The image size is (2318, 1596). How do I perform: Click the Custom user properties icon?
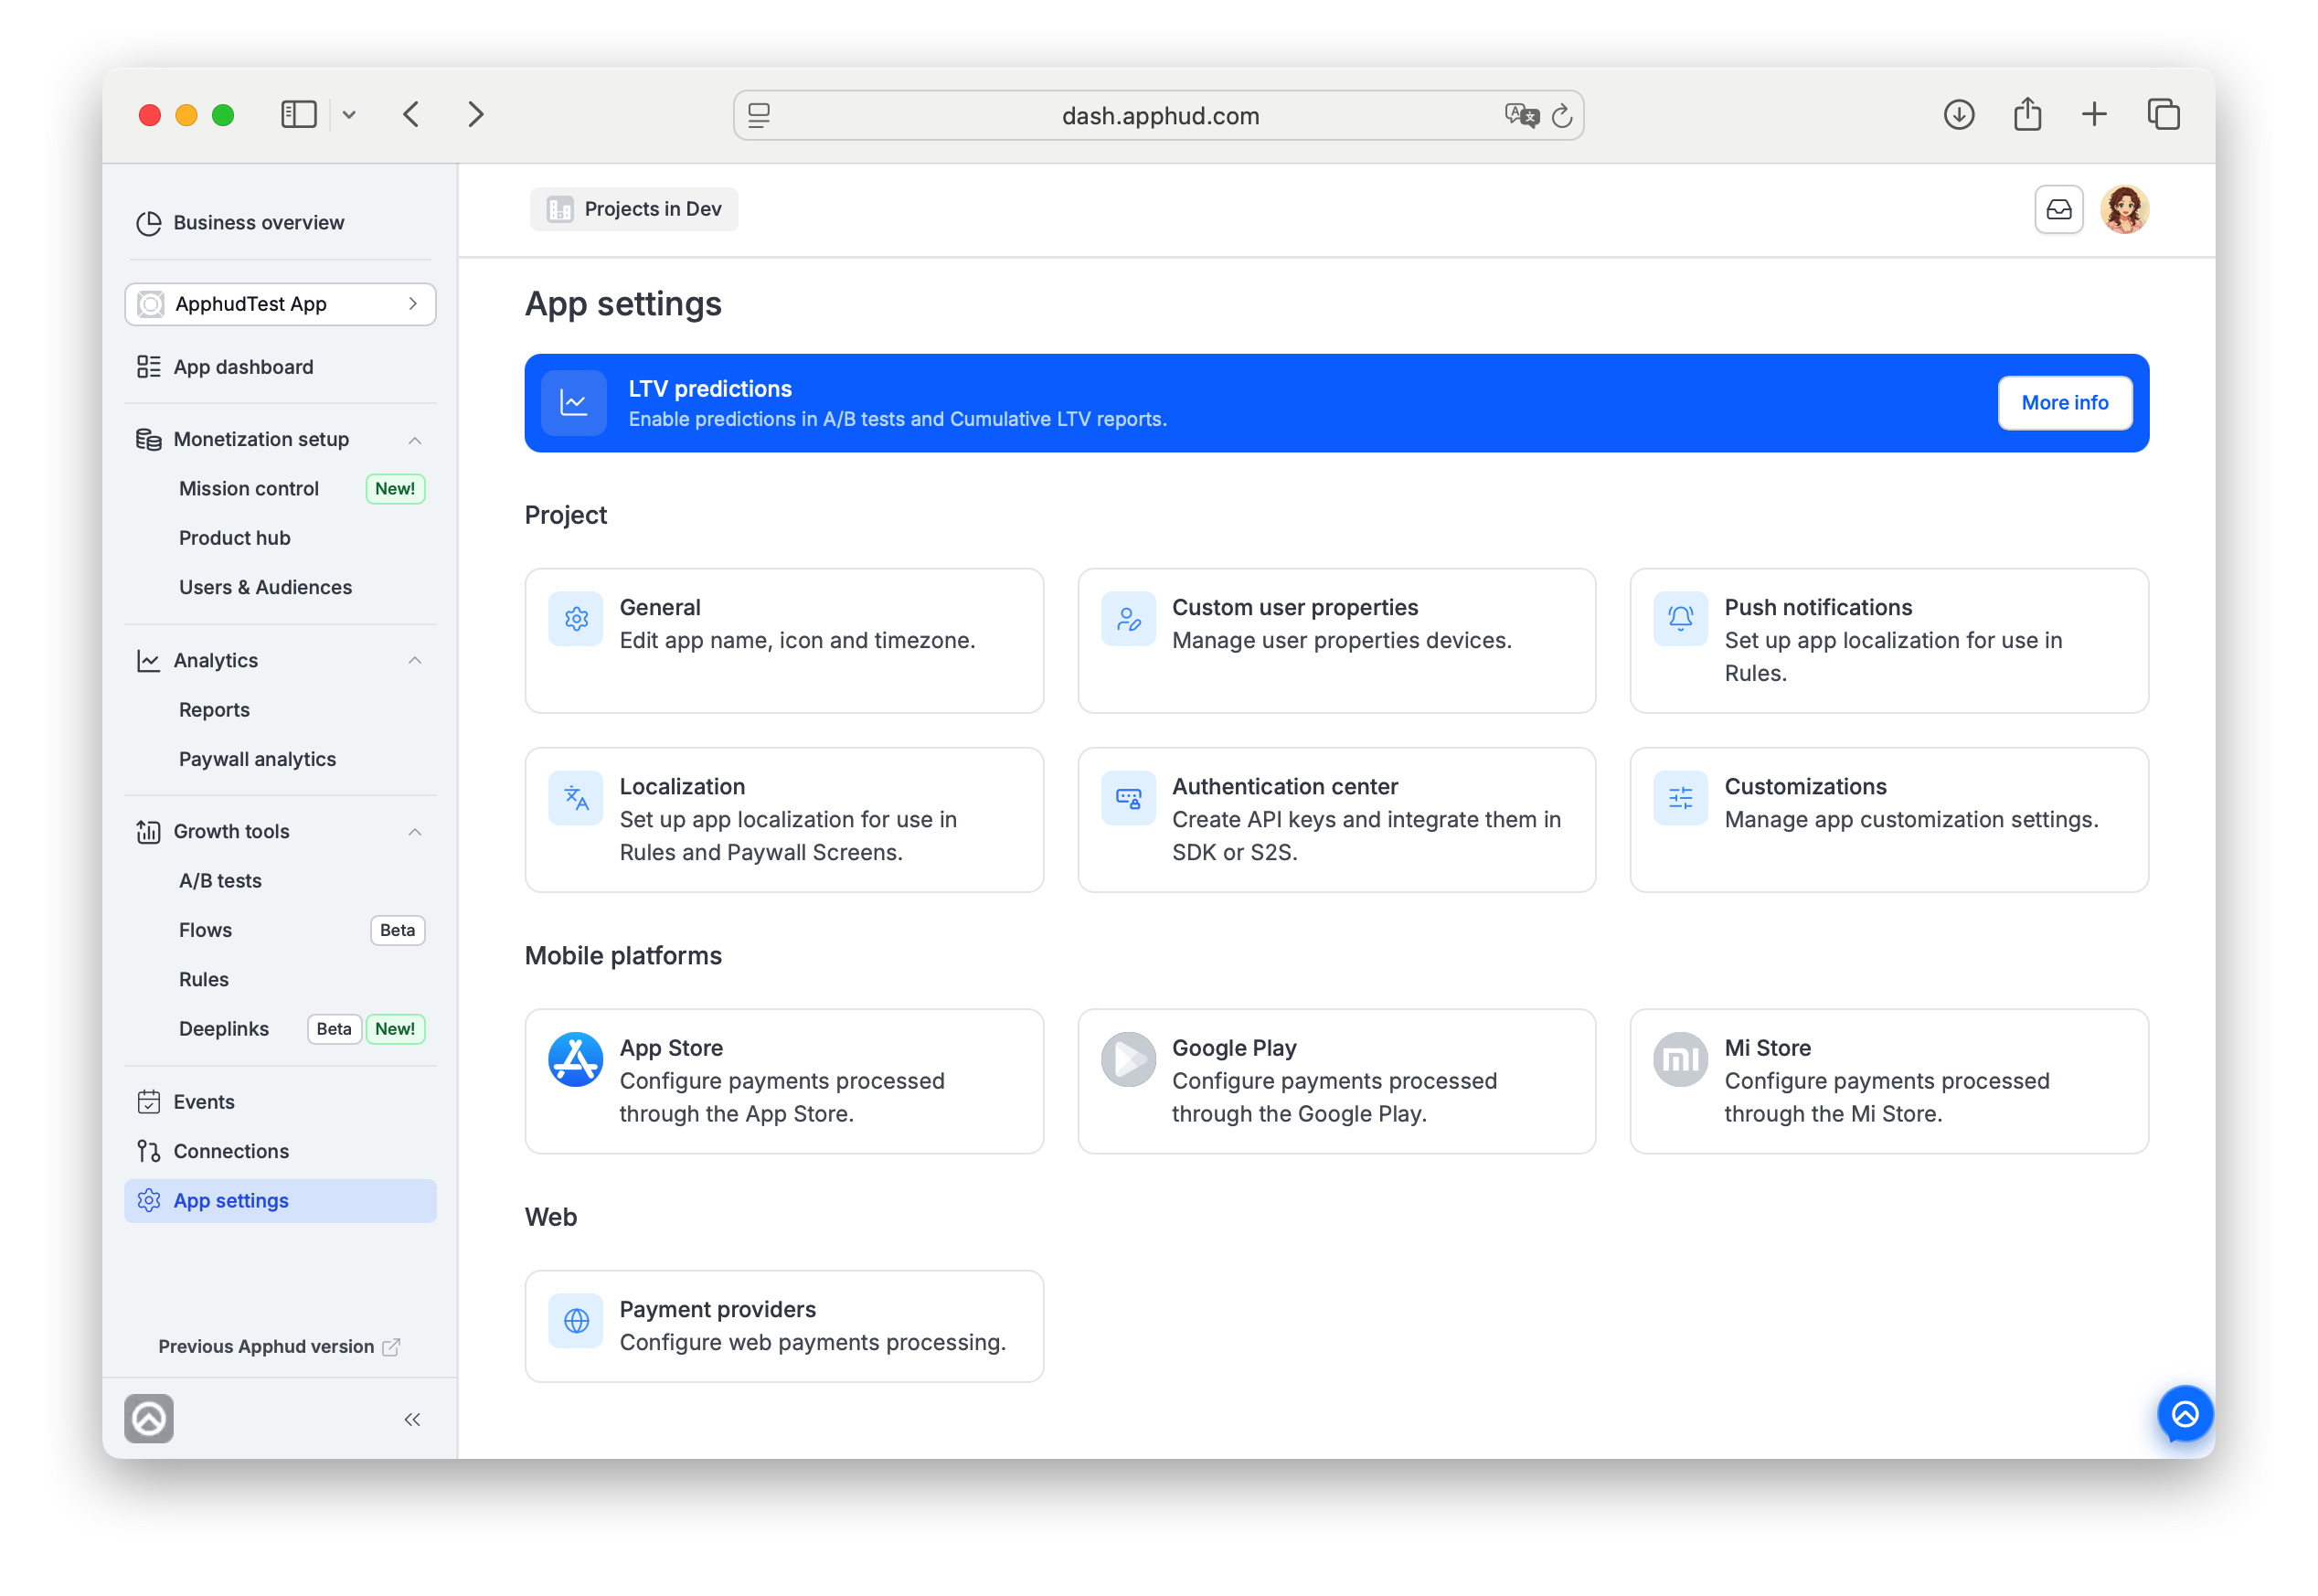click(x=1128, y=619)
